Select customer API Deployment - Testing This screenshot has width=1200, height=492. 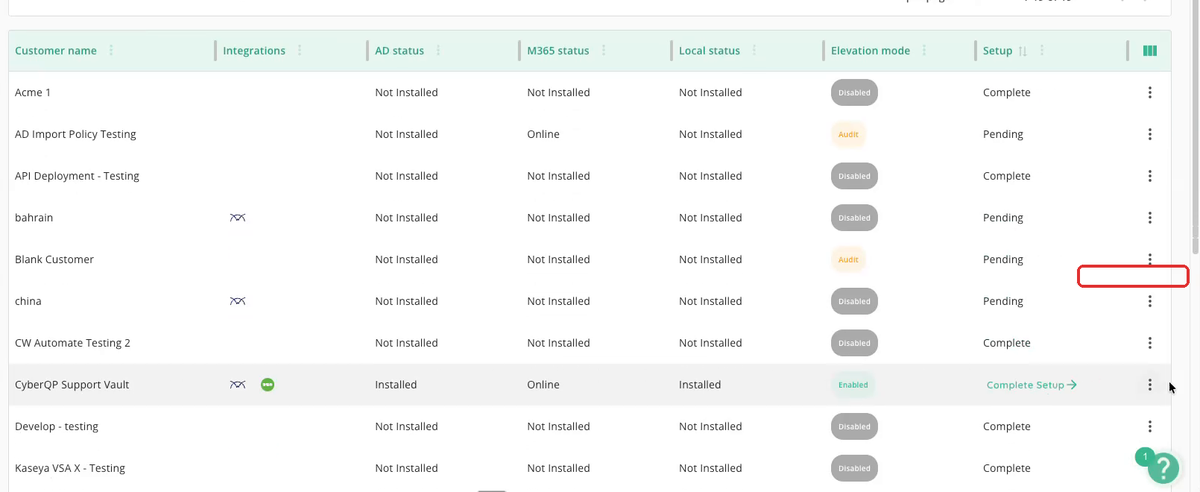77,176
